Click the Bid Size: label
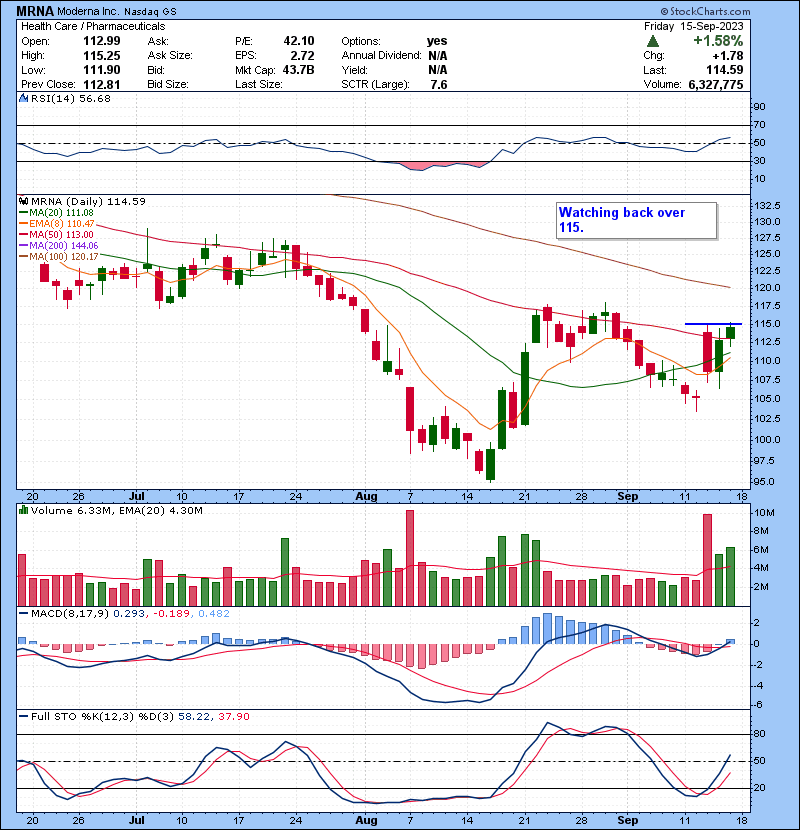 (168, 85)
